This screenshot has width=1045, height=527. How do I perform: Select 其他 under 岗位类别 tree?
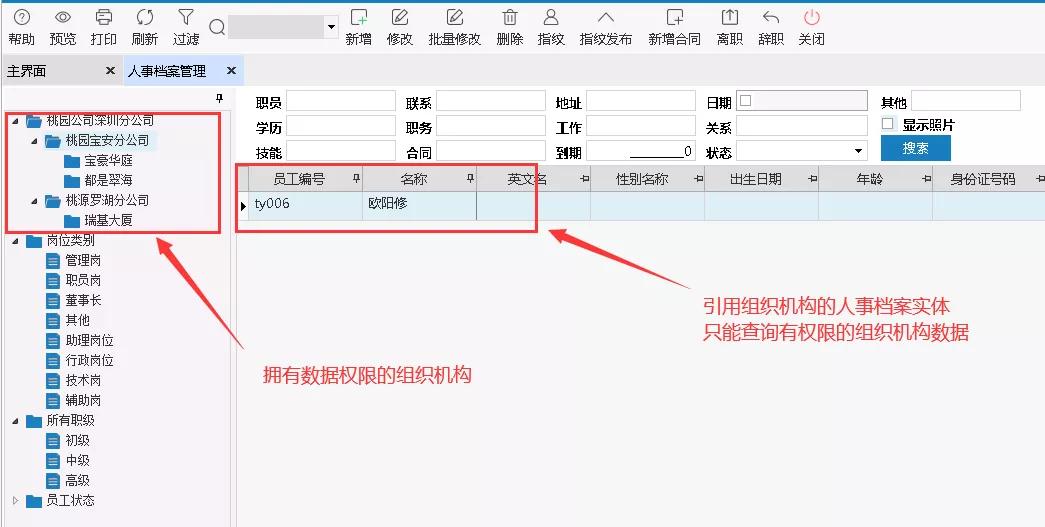click(x=77, y=320)
